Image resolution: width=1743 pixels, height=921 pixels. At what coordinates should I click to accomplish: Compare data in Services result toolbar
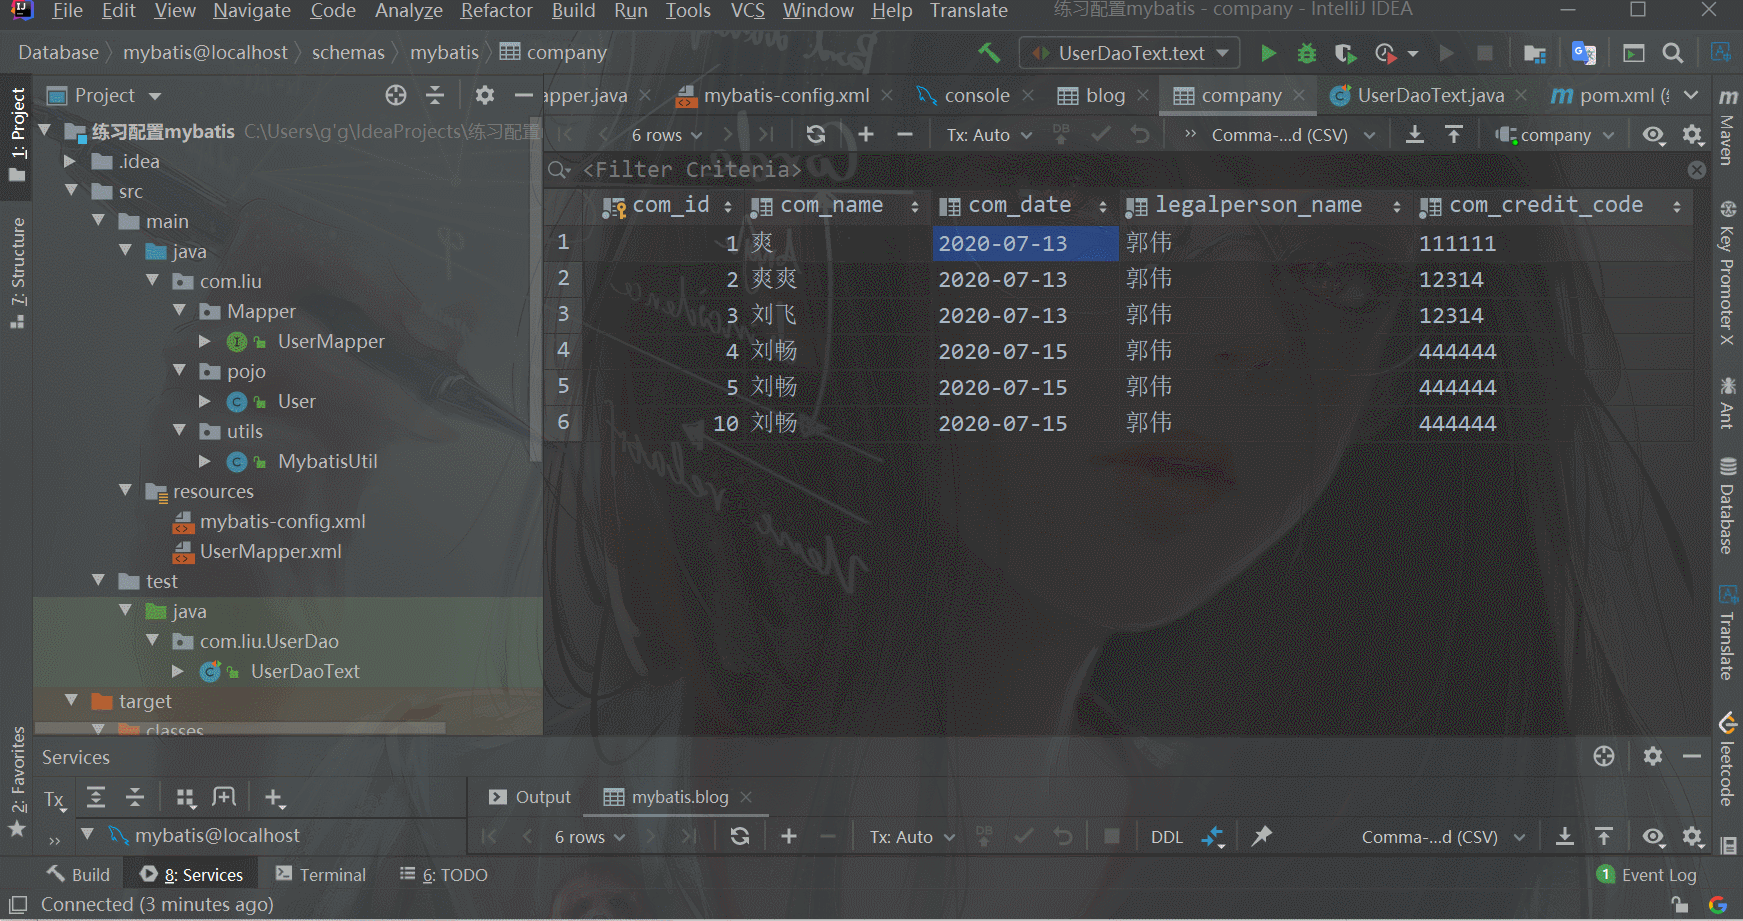tap(1213, 836)
